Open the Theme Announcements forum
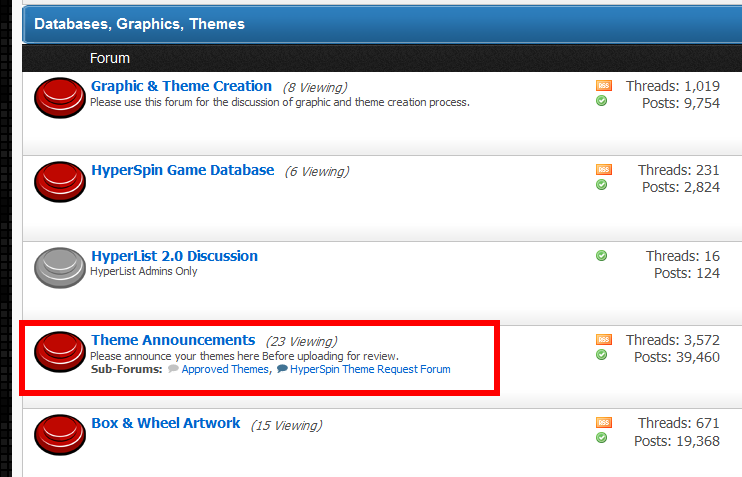 pyautogui.click(x=173, y=340)
